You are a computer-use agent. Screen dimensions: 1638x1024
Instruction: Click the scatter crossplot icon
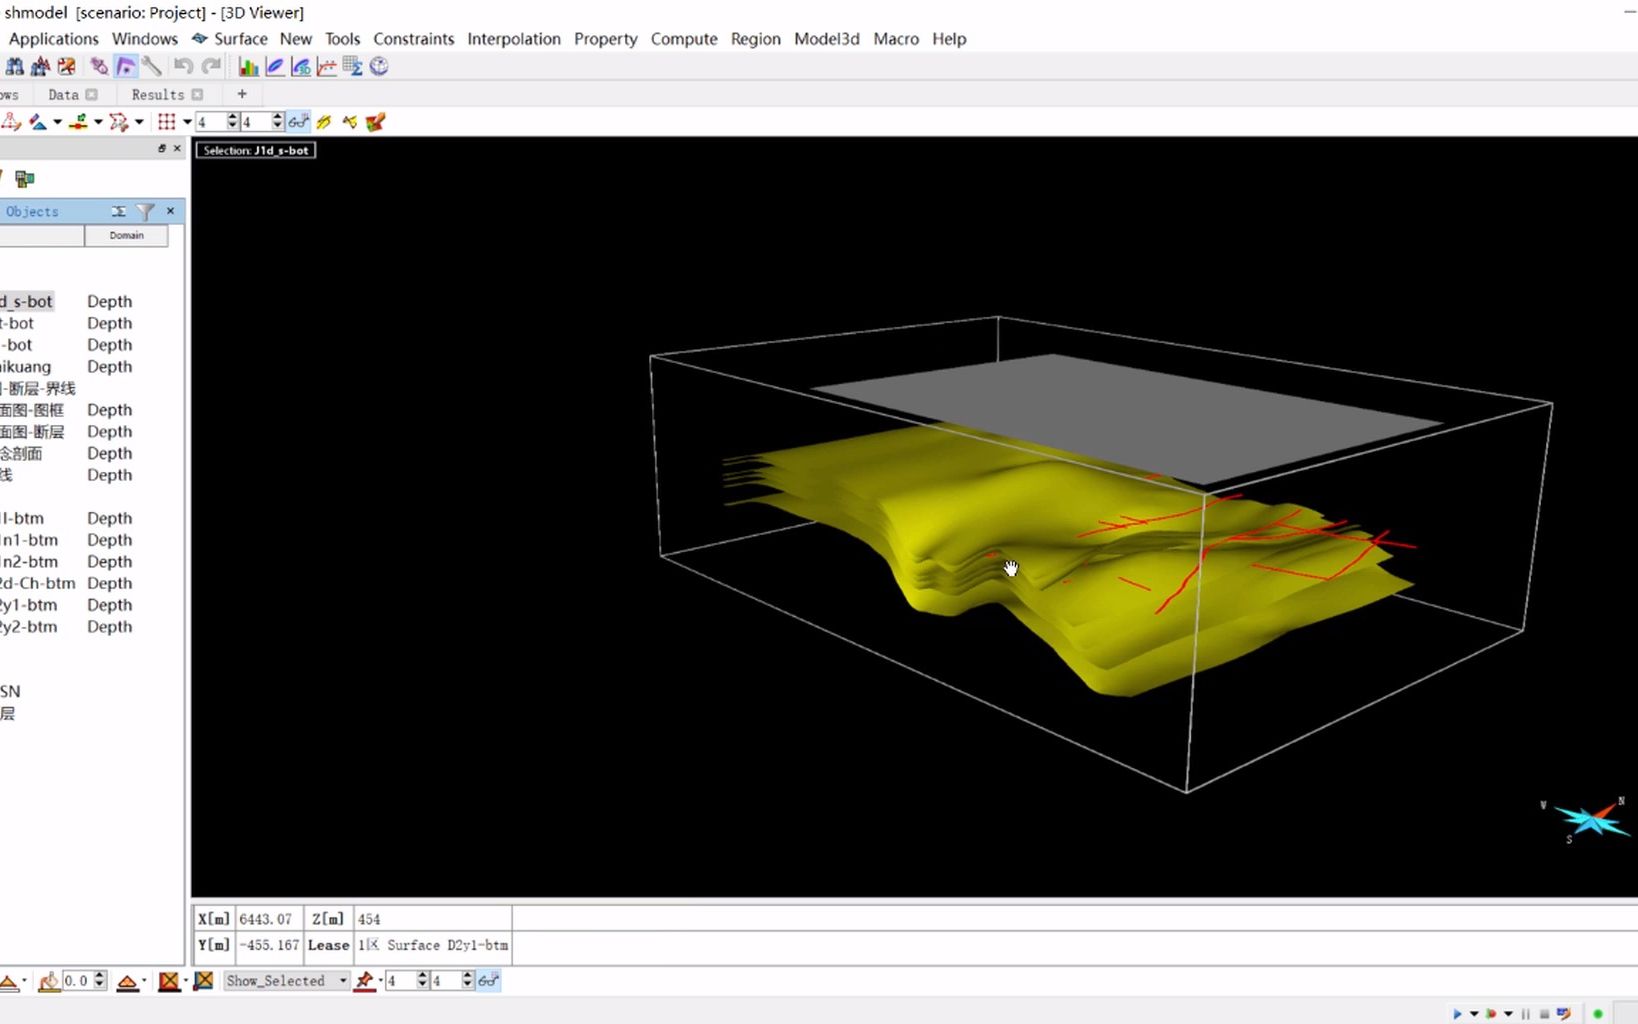pyautogui.click(x=326, y=67)
